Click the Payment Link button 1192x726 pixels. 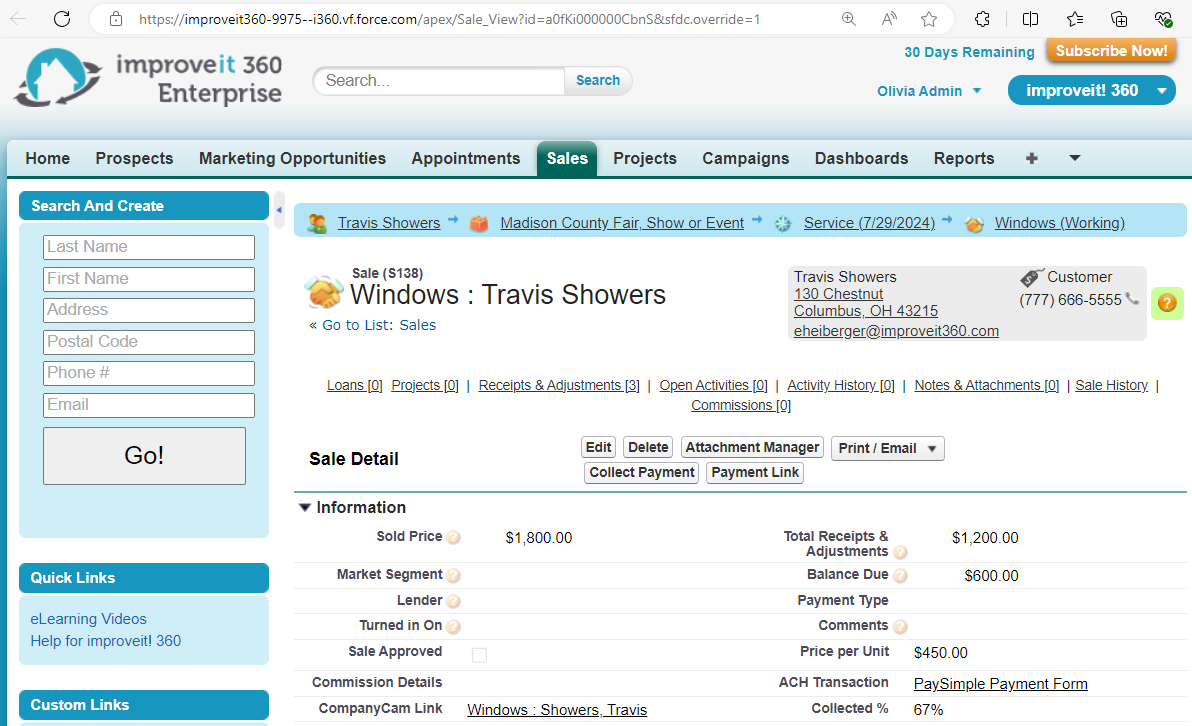[x=755, y=472]
